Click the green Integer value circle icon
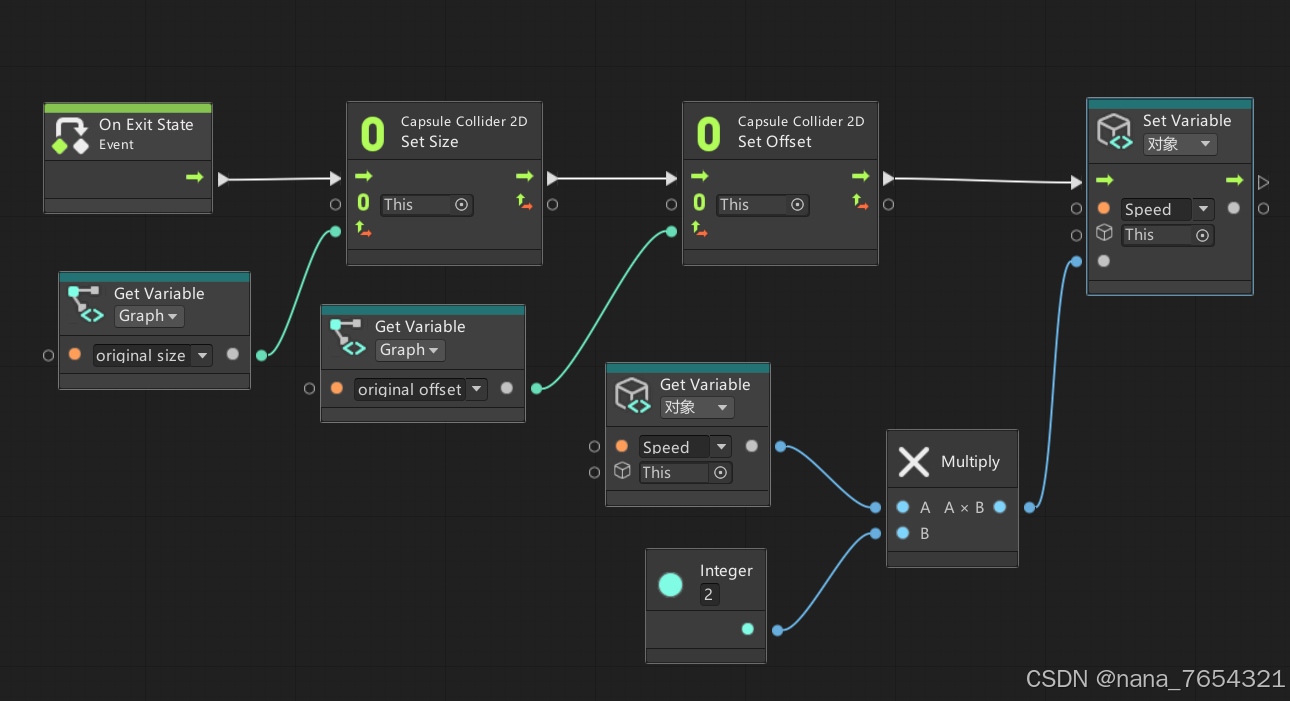Screen dimensions: 1290x701 pyautogui.click(x=670, y=584)
